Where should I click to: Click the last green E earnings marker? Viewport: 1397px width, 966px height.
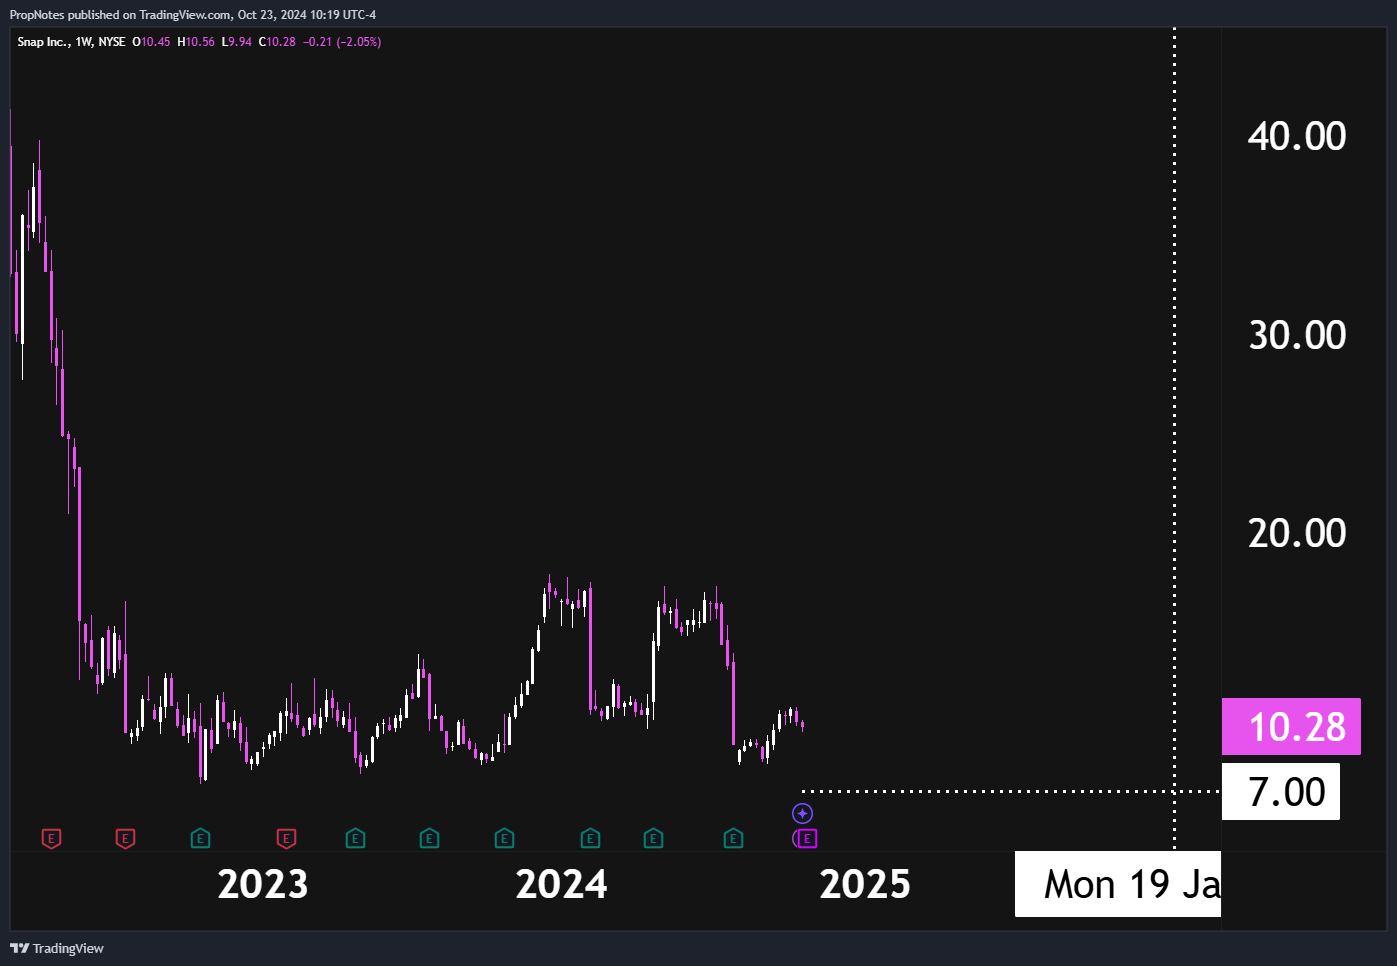coord(733,838)
